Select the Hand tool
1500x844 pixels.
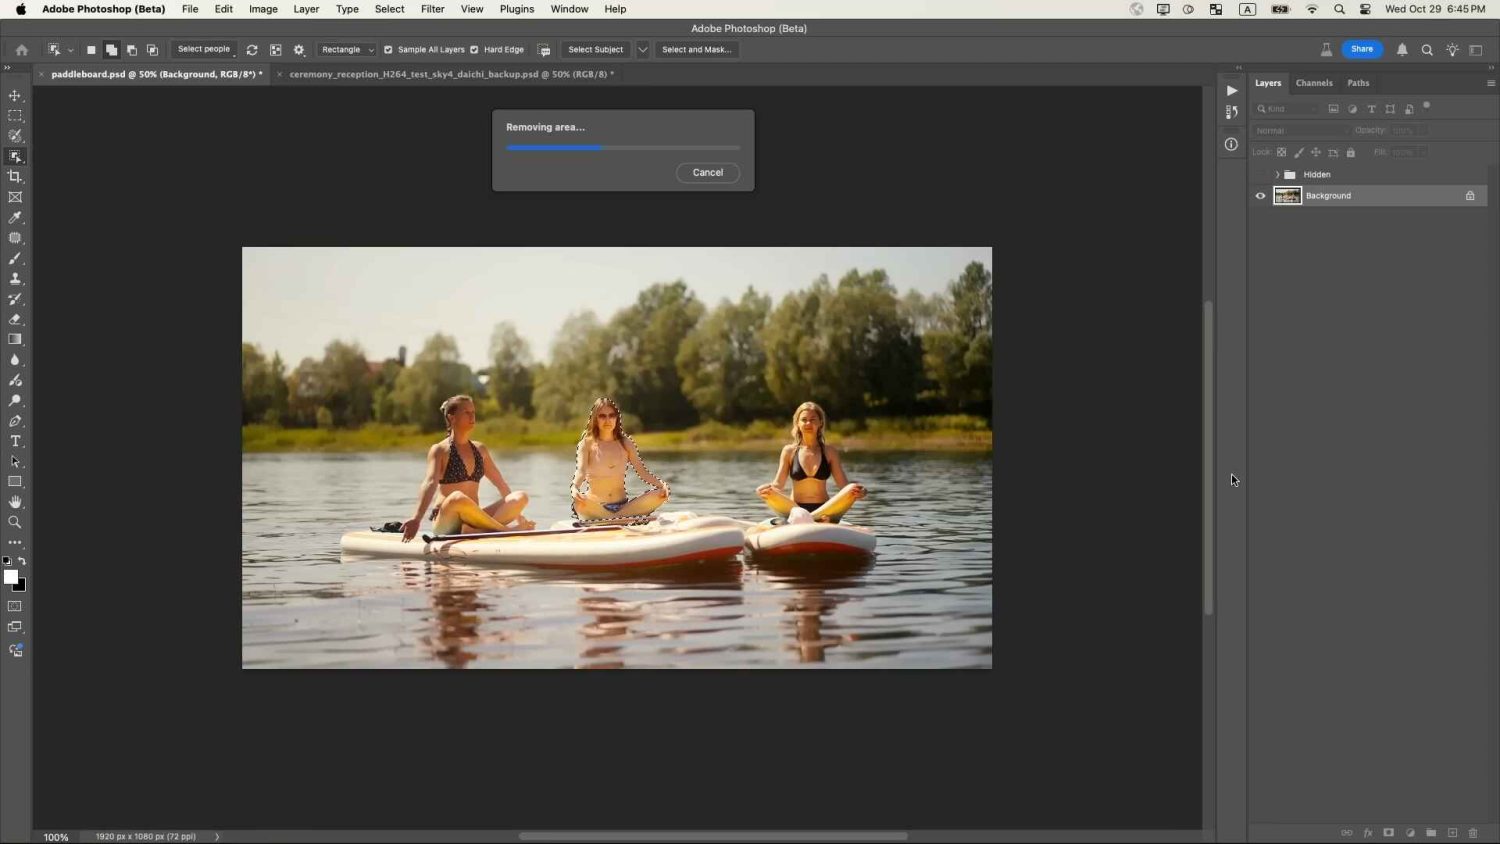point(15,502)
